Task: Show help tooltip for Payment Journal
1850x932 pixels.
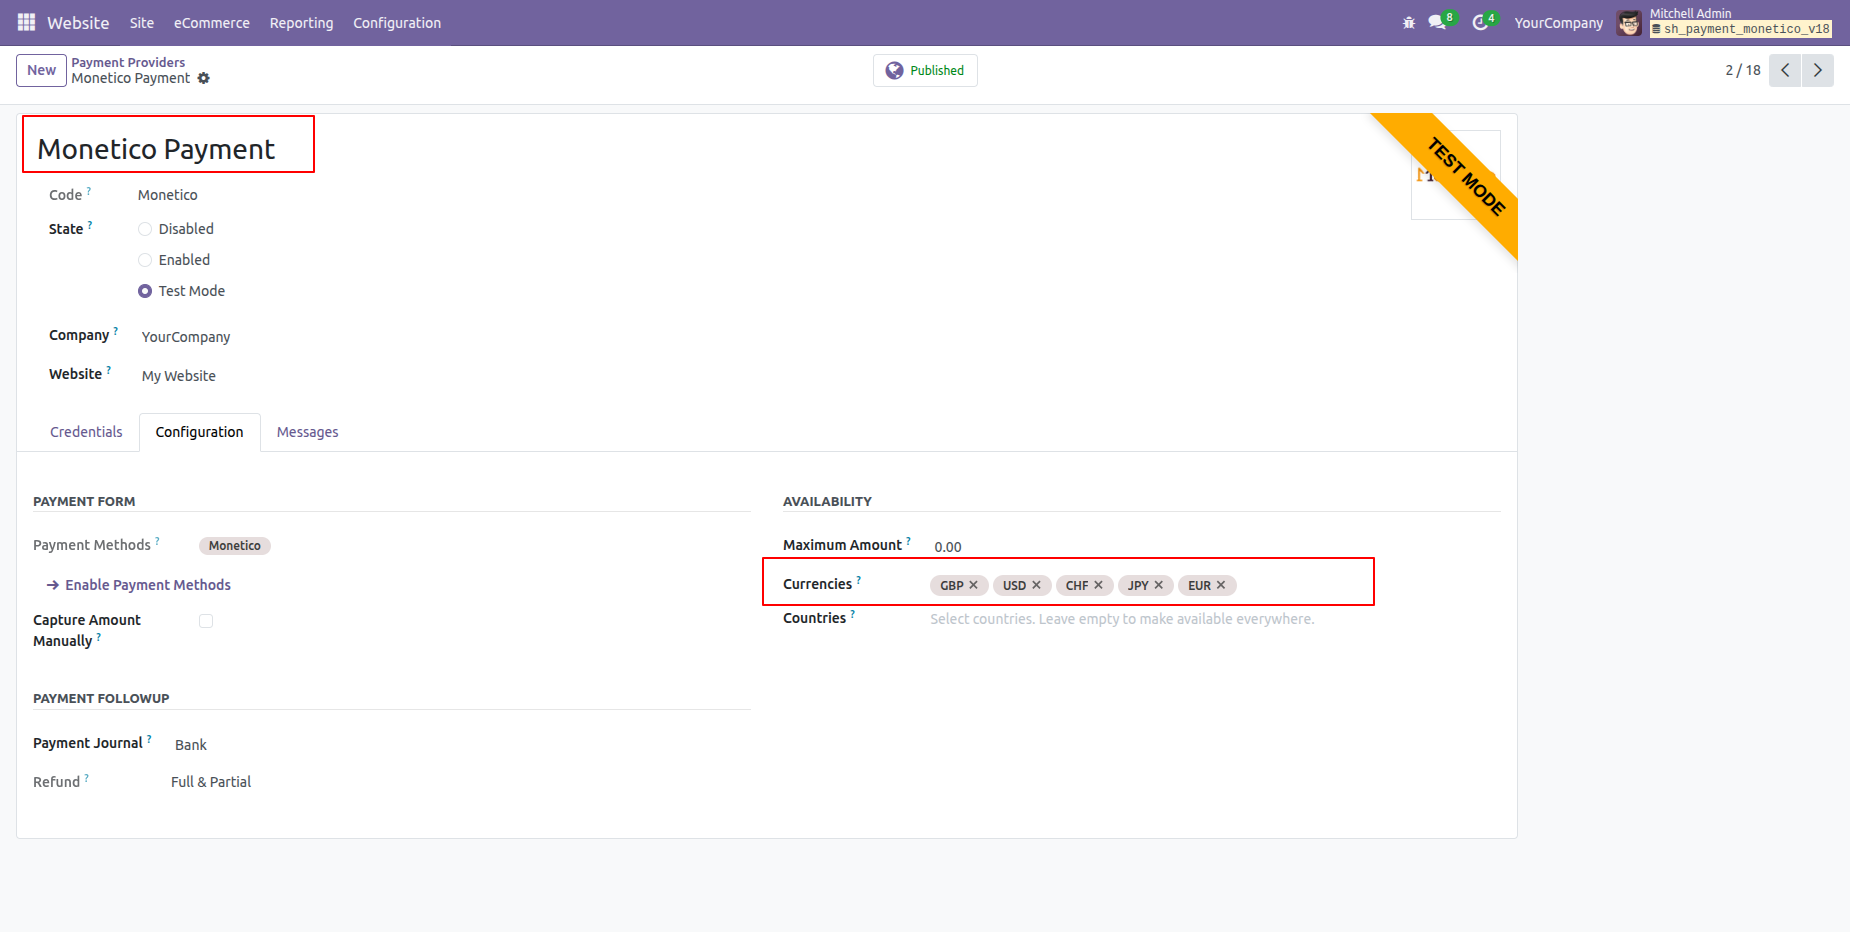Action: [x=149, y=738]
